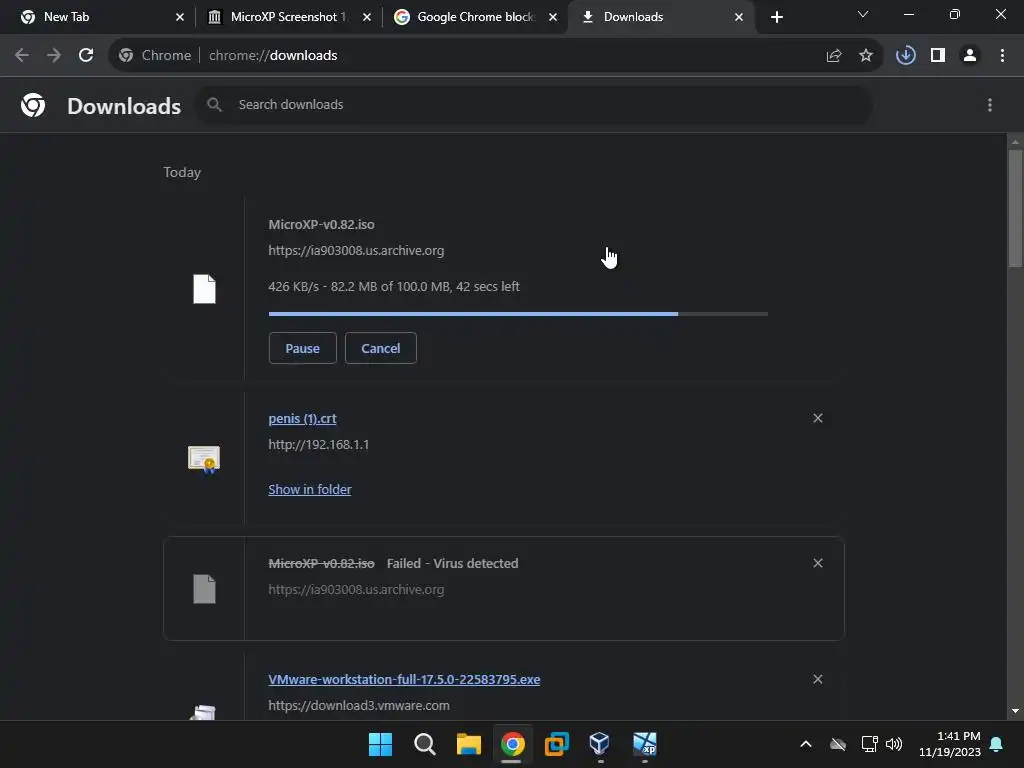Bookmark this tab with the star icon
1024x768 pixels.
[865, 56]
